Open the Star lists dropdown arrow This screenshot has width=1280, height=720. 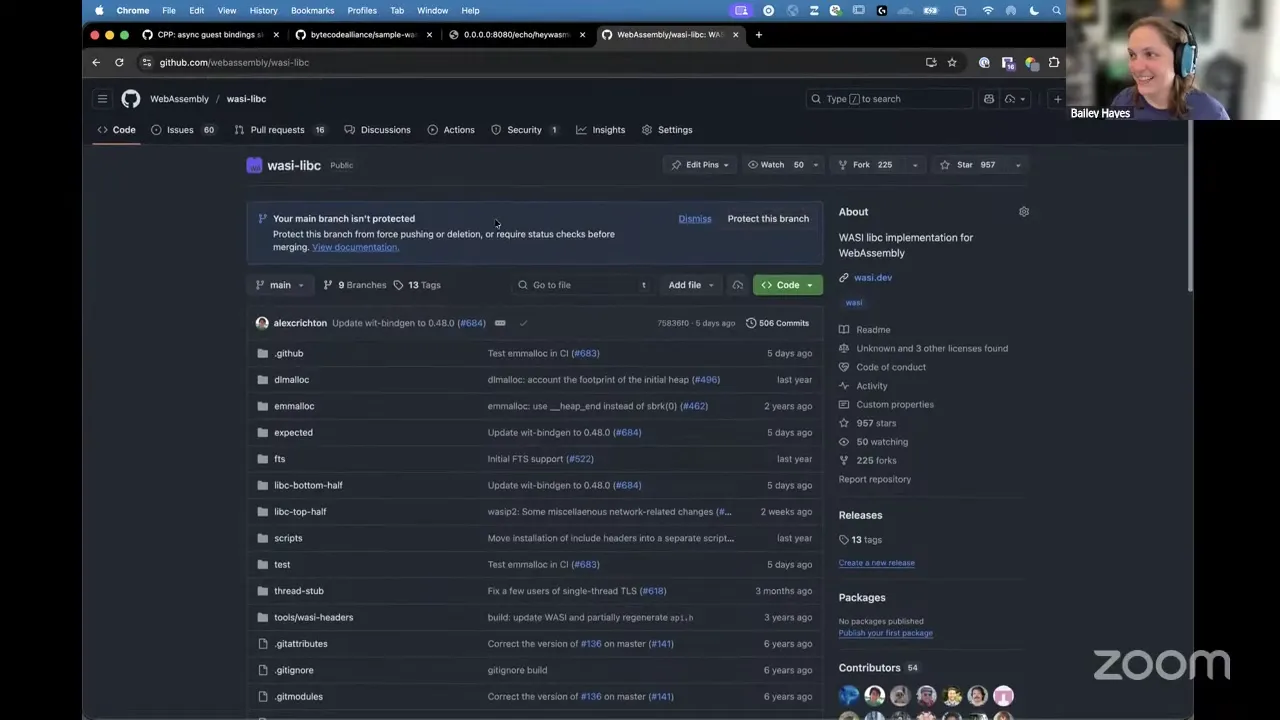[1018, 165]
